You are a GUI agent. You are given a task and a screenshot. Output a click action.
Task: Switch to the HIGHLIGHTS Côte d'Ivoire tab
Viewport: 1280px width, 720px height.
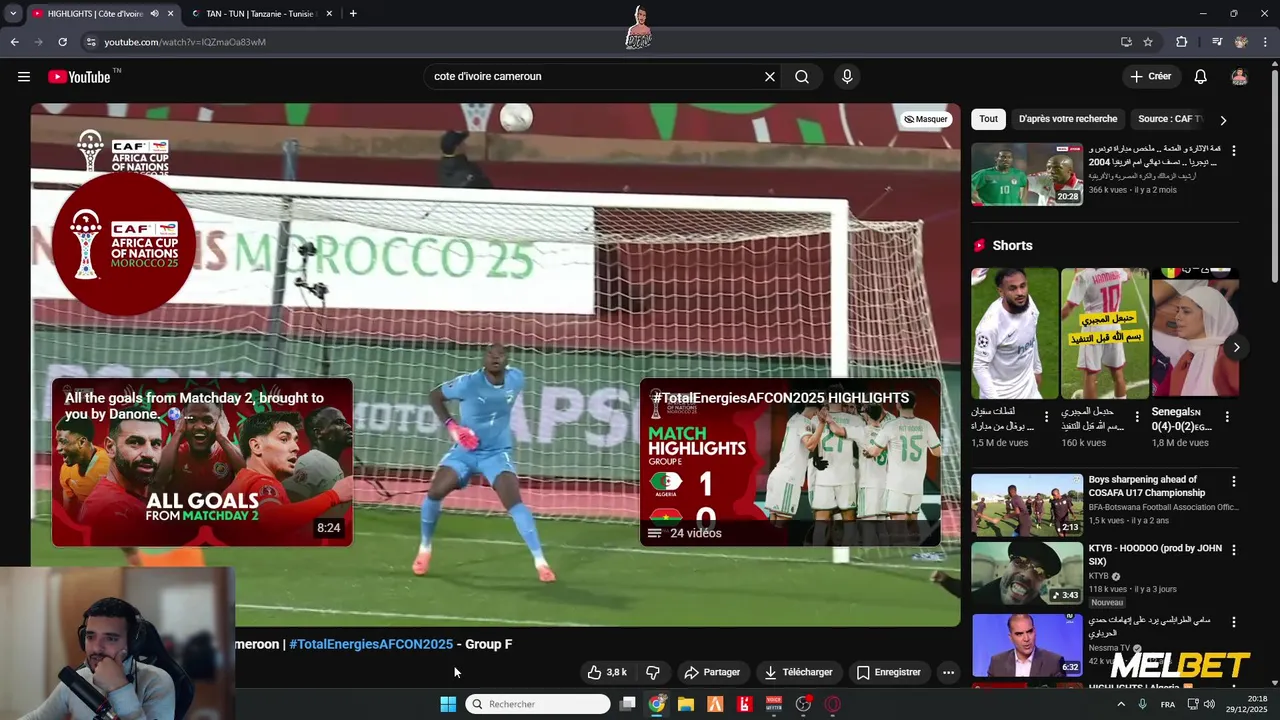coord(95,14)
